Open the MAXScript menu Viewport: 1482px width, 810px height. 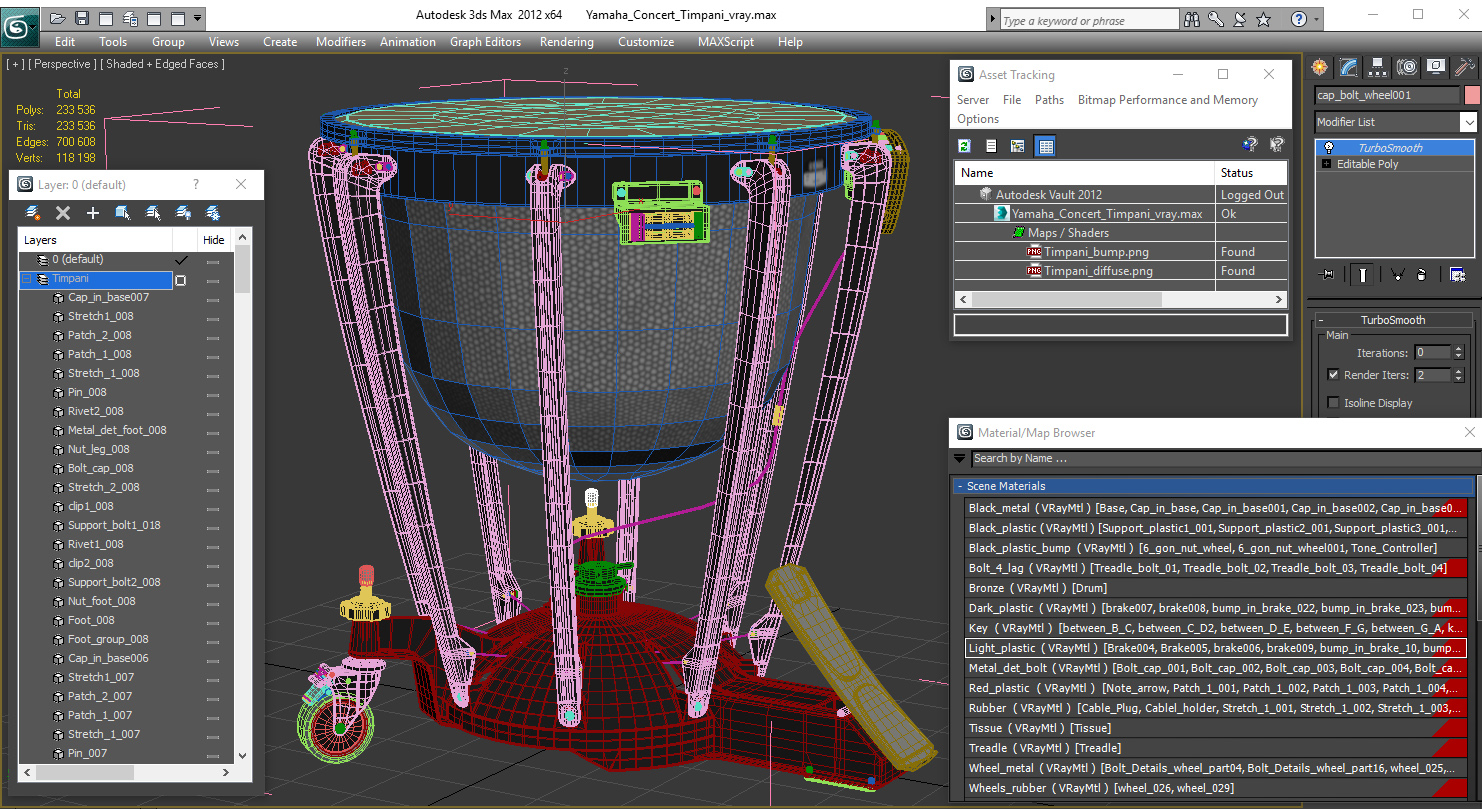pyautogui.click(x=726, y=42)
